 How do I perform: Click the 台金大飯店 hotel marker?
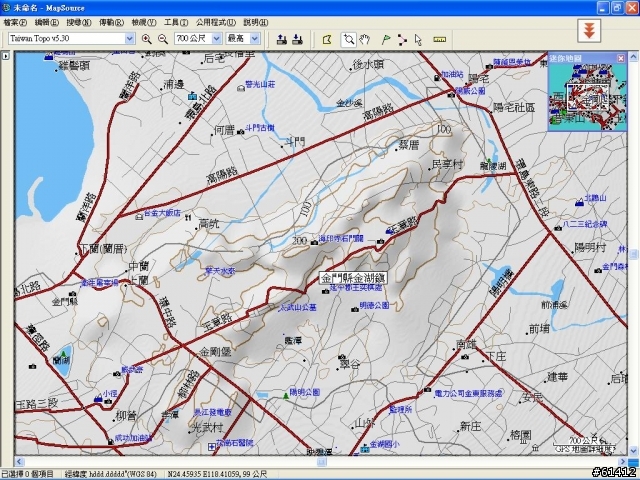139,216
